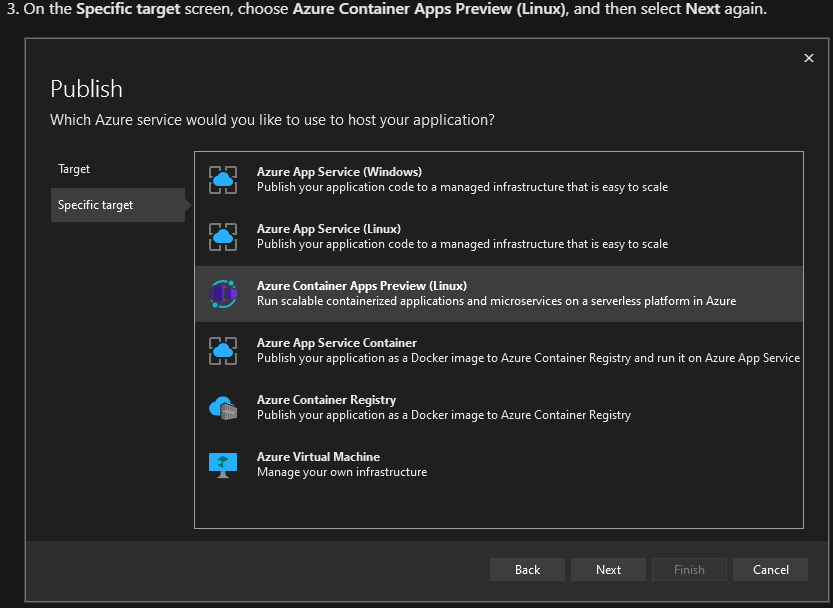The width and height of the screenshot is (833, 608).
Task: Select Azure Container Registry title
Action: click(x=326, y=400)
